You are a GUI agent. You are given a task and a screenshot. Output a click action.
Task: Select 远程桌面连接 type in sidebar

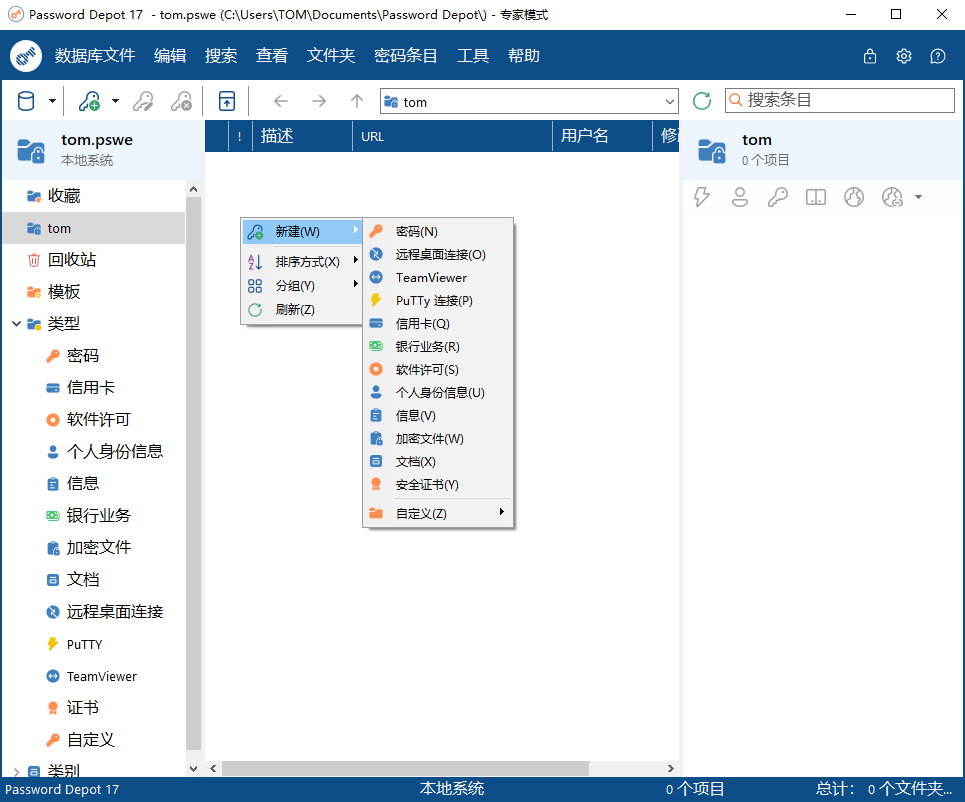[114, 612]
